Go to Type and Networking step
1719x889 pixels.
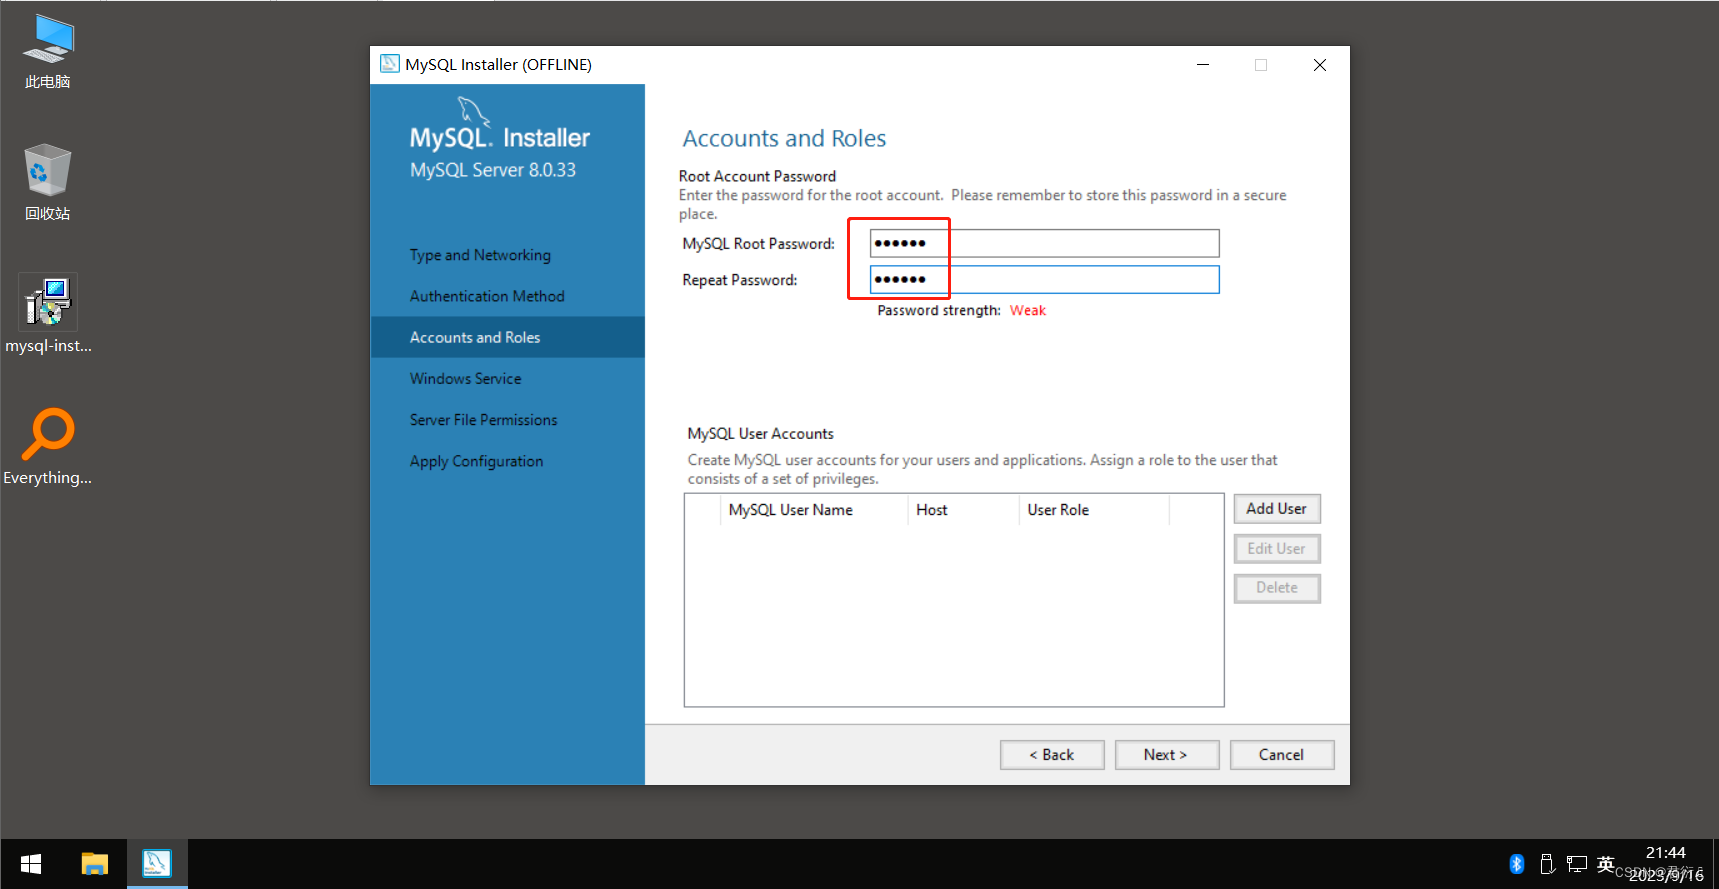click(480, 255)
